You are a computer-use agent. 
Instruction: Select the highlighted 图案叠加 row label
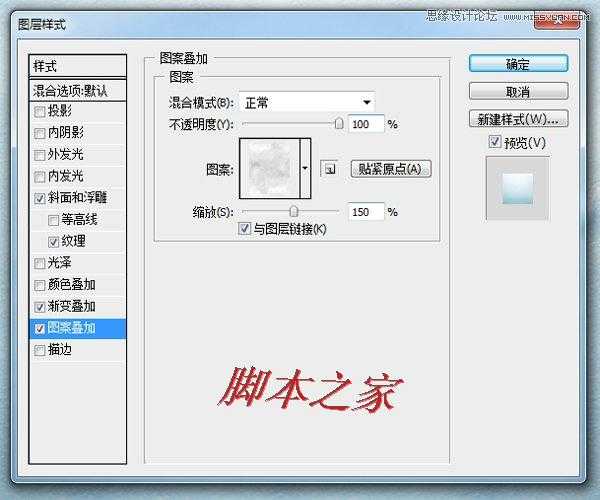[x=71, y=328]
